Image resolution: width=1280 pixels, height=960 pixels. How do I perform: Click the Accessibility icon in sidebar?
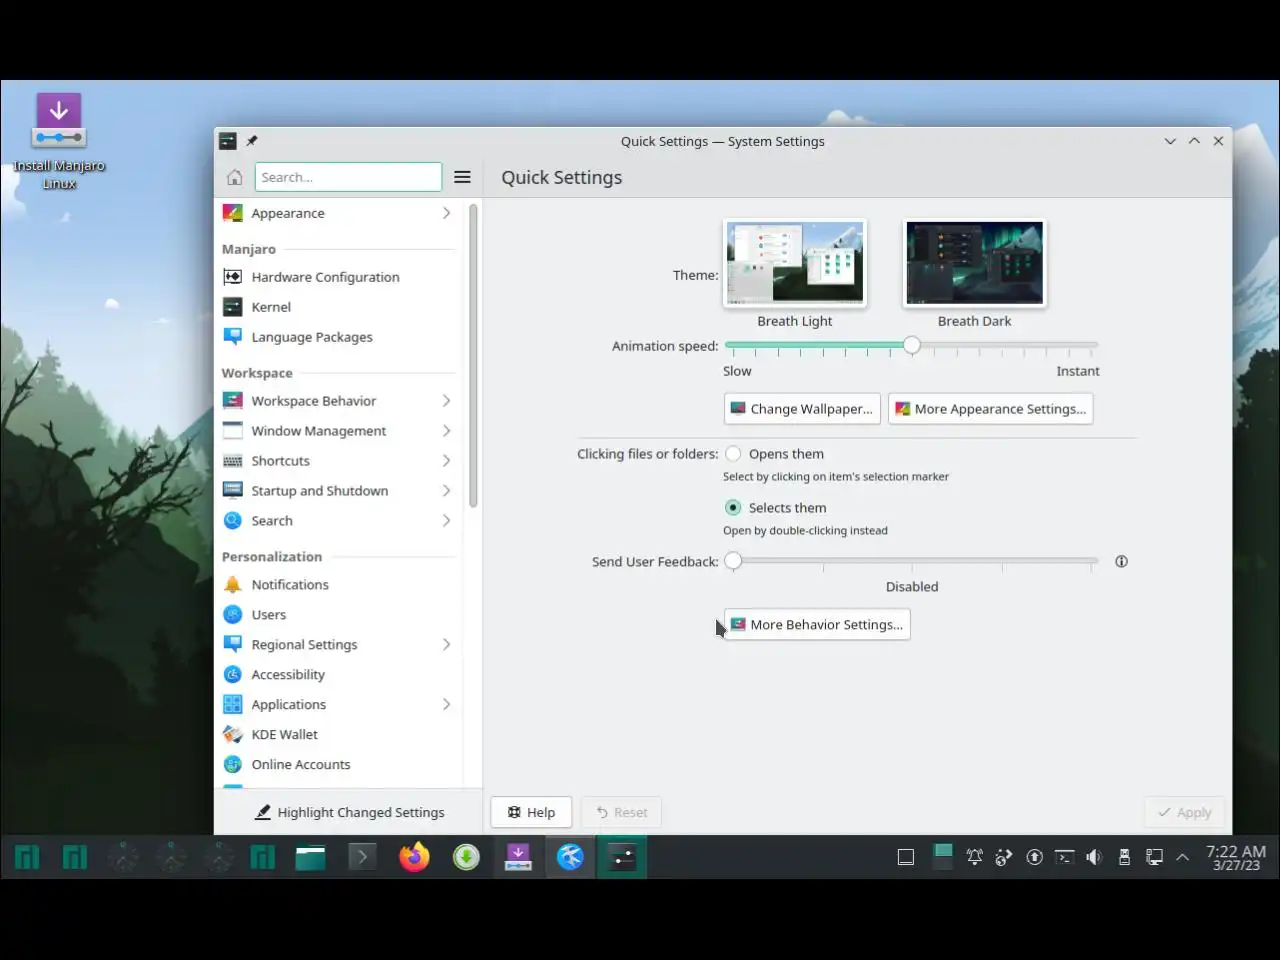pos(233,675)
